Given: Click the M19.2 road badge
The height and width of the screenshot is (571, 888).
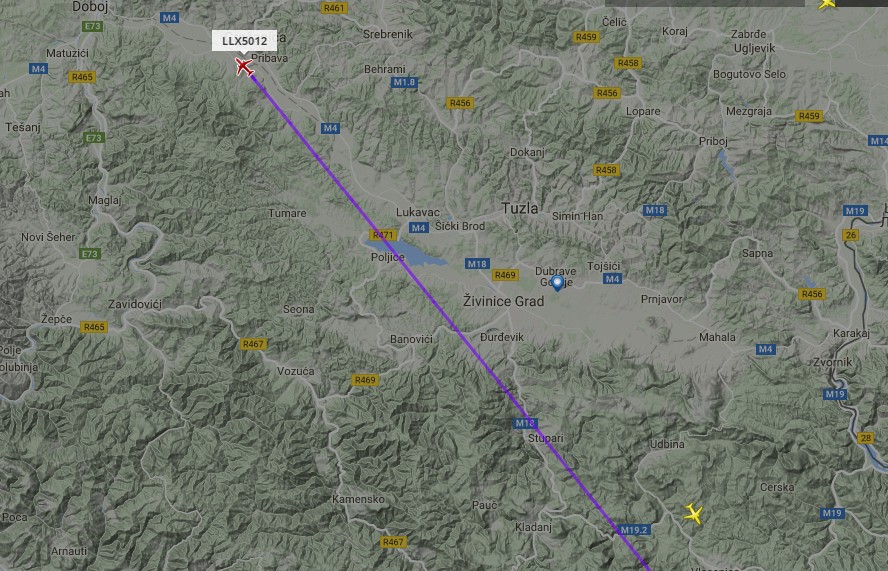Looking at the screenshot, I should coord(633,530).
